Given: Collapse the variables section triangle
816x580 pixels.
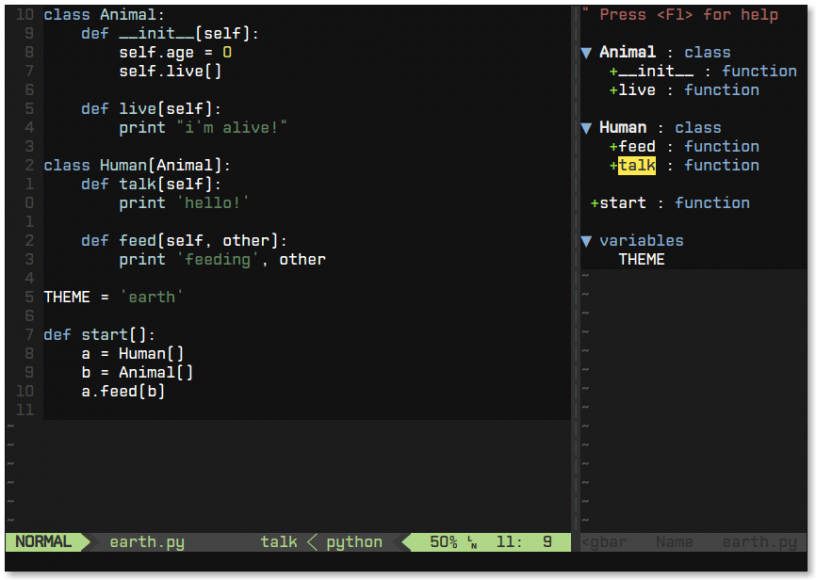Looking at the screenshot, I should [x=585, y=240].
